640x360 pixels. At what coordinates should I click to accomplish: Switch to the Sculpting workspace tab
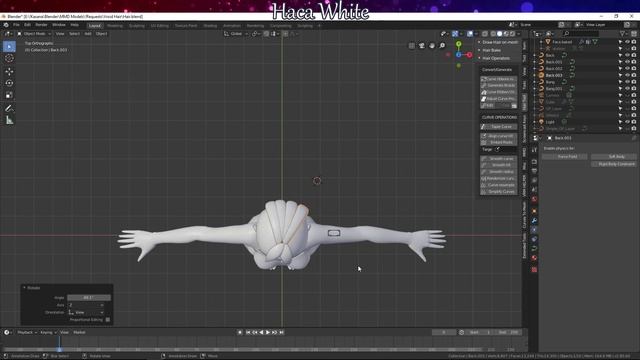(x=137, y=26)
